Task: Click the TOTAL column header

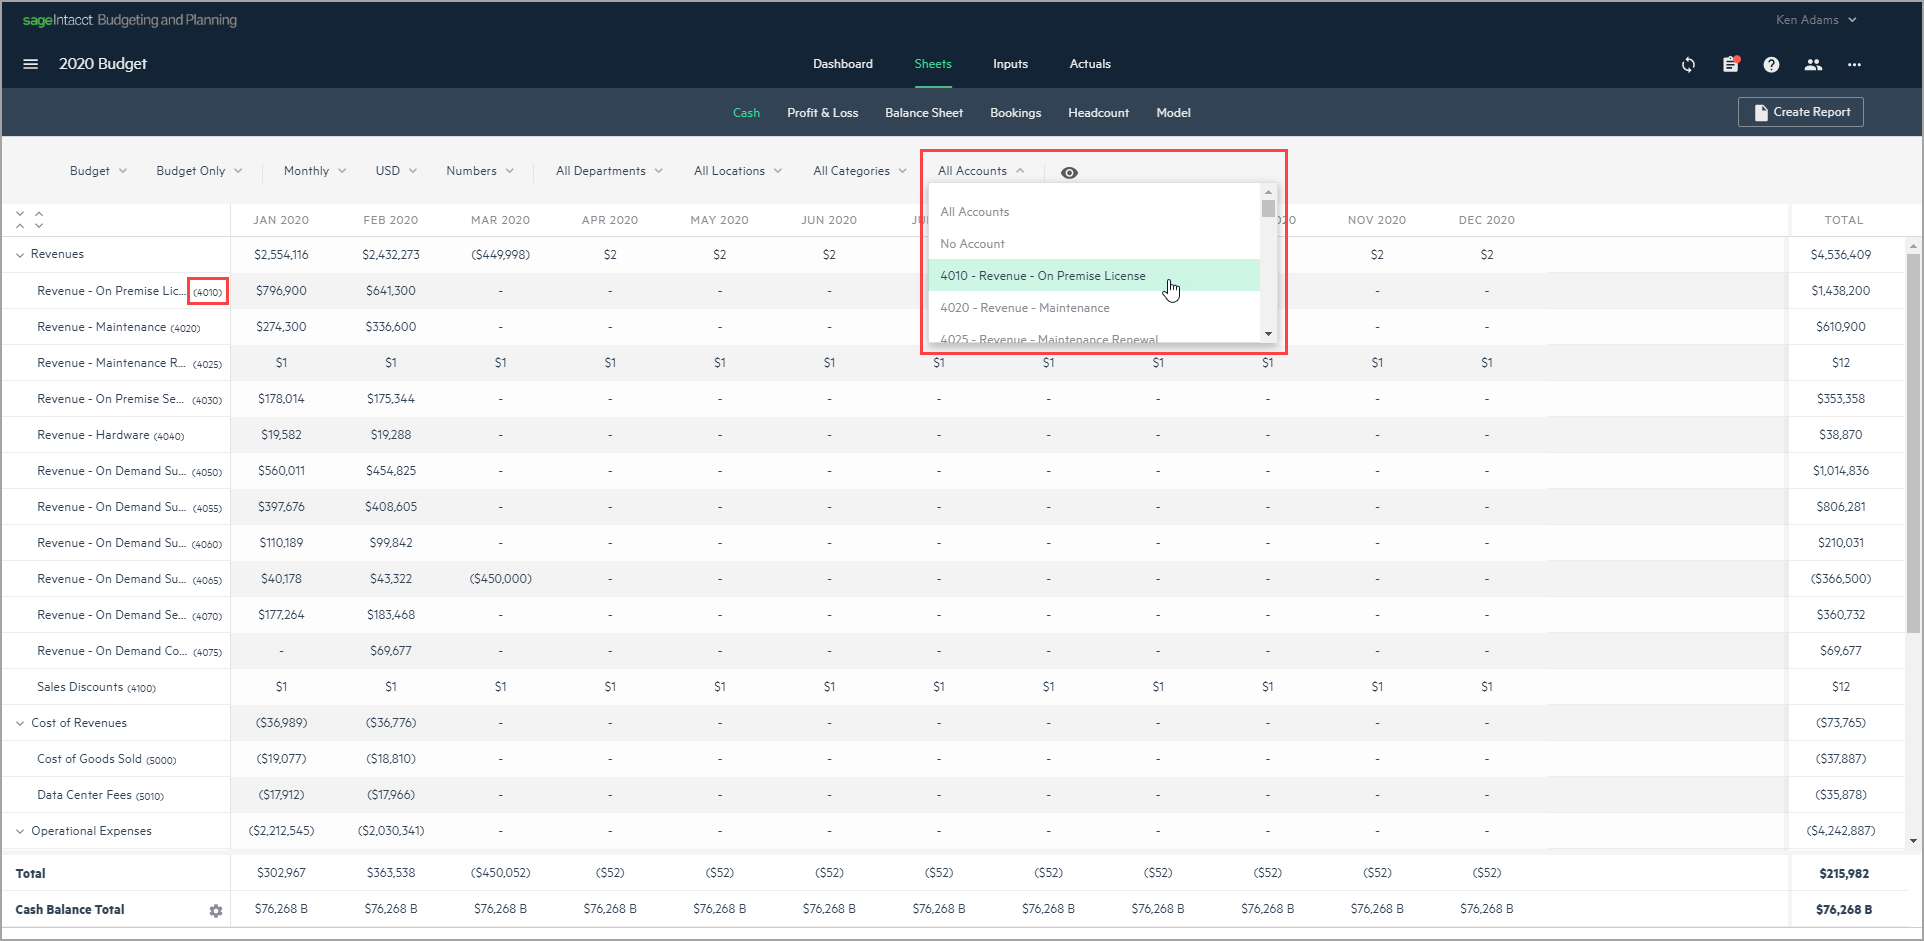Action: click(1843, 220)
